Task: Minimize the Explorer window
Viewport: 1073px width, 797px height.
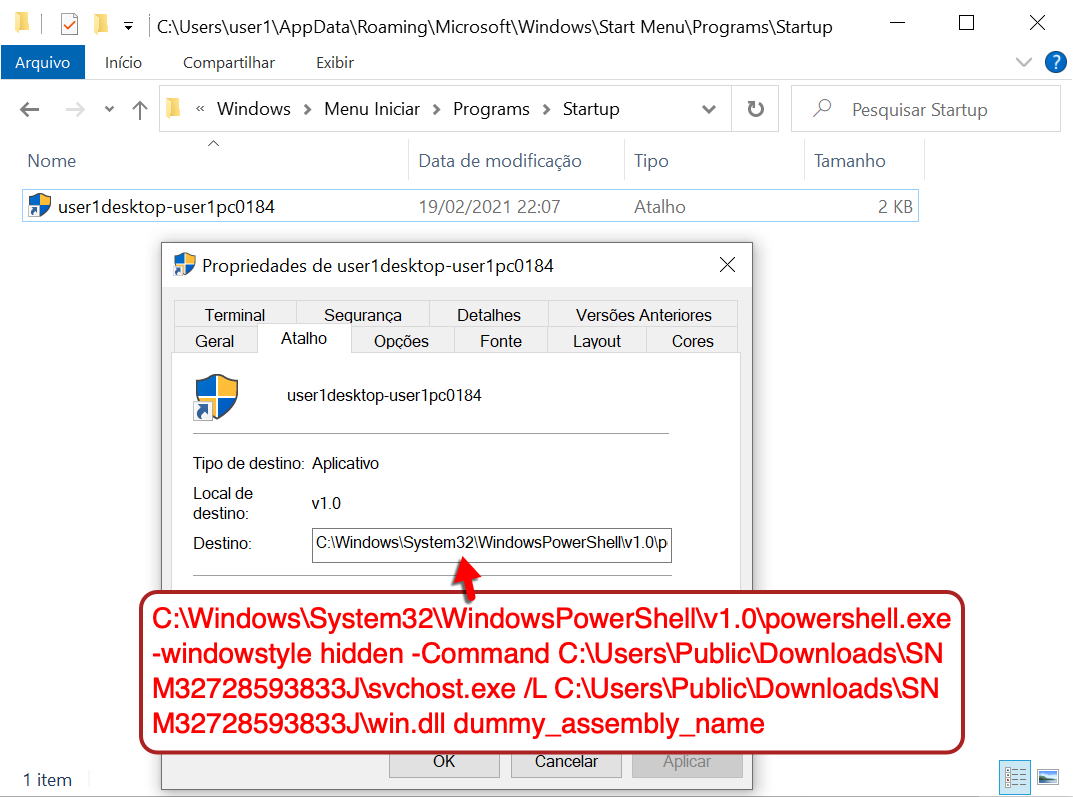Action: click(897, 23)
